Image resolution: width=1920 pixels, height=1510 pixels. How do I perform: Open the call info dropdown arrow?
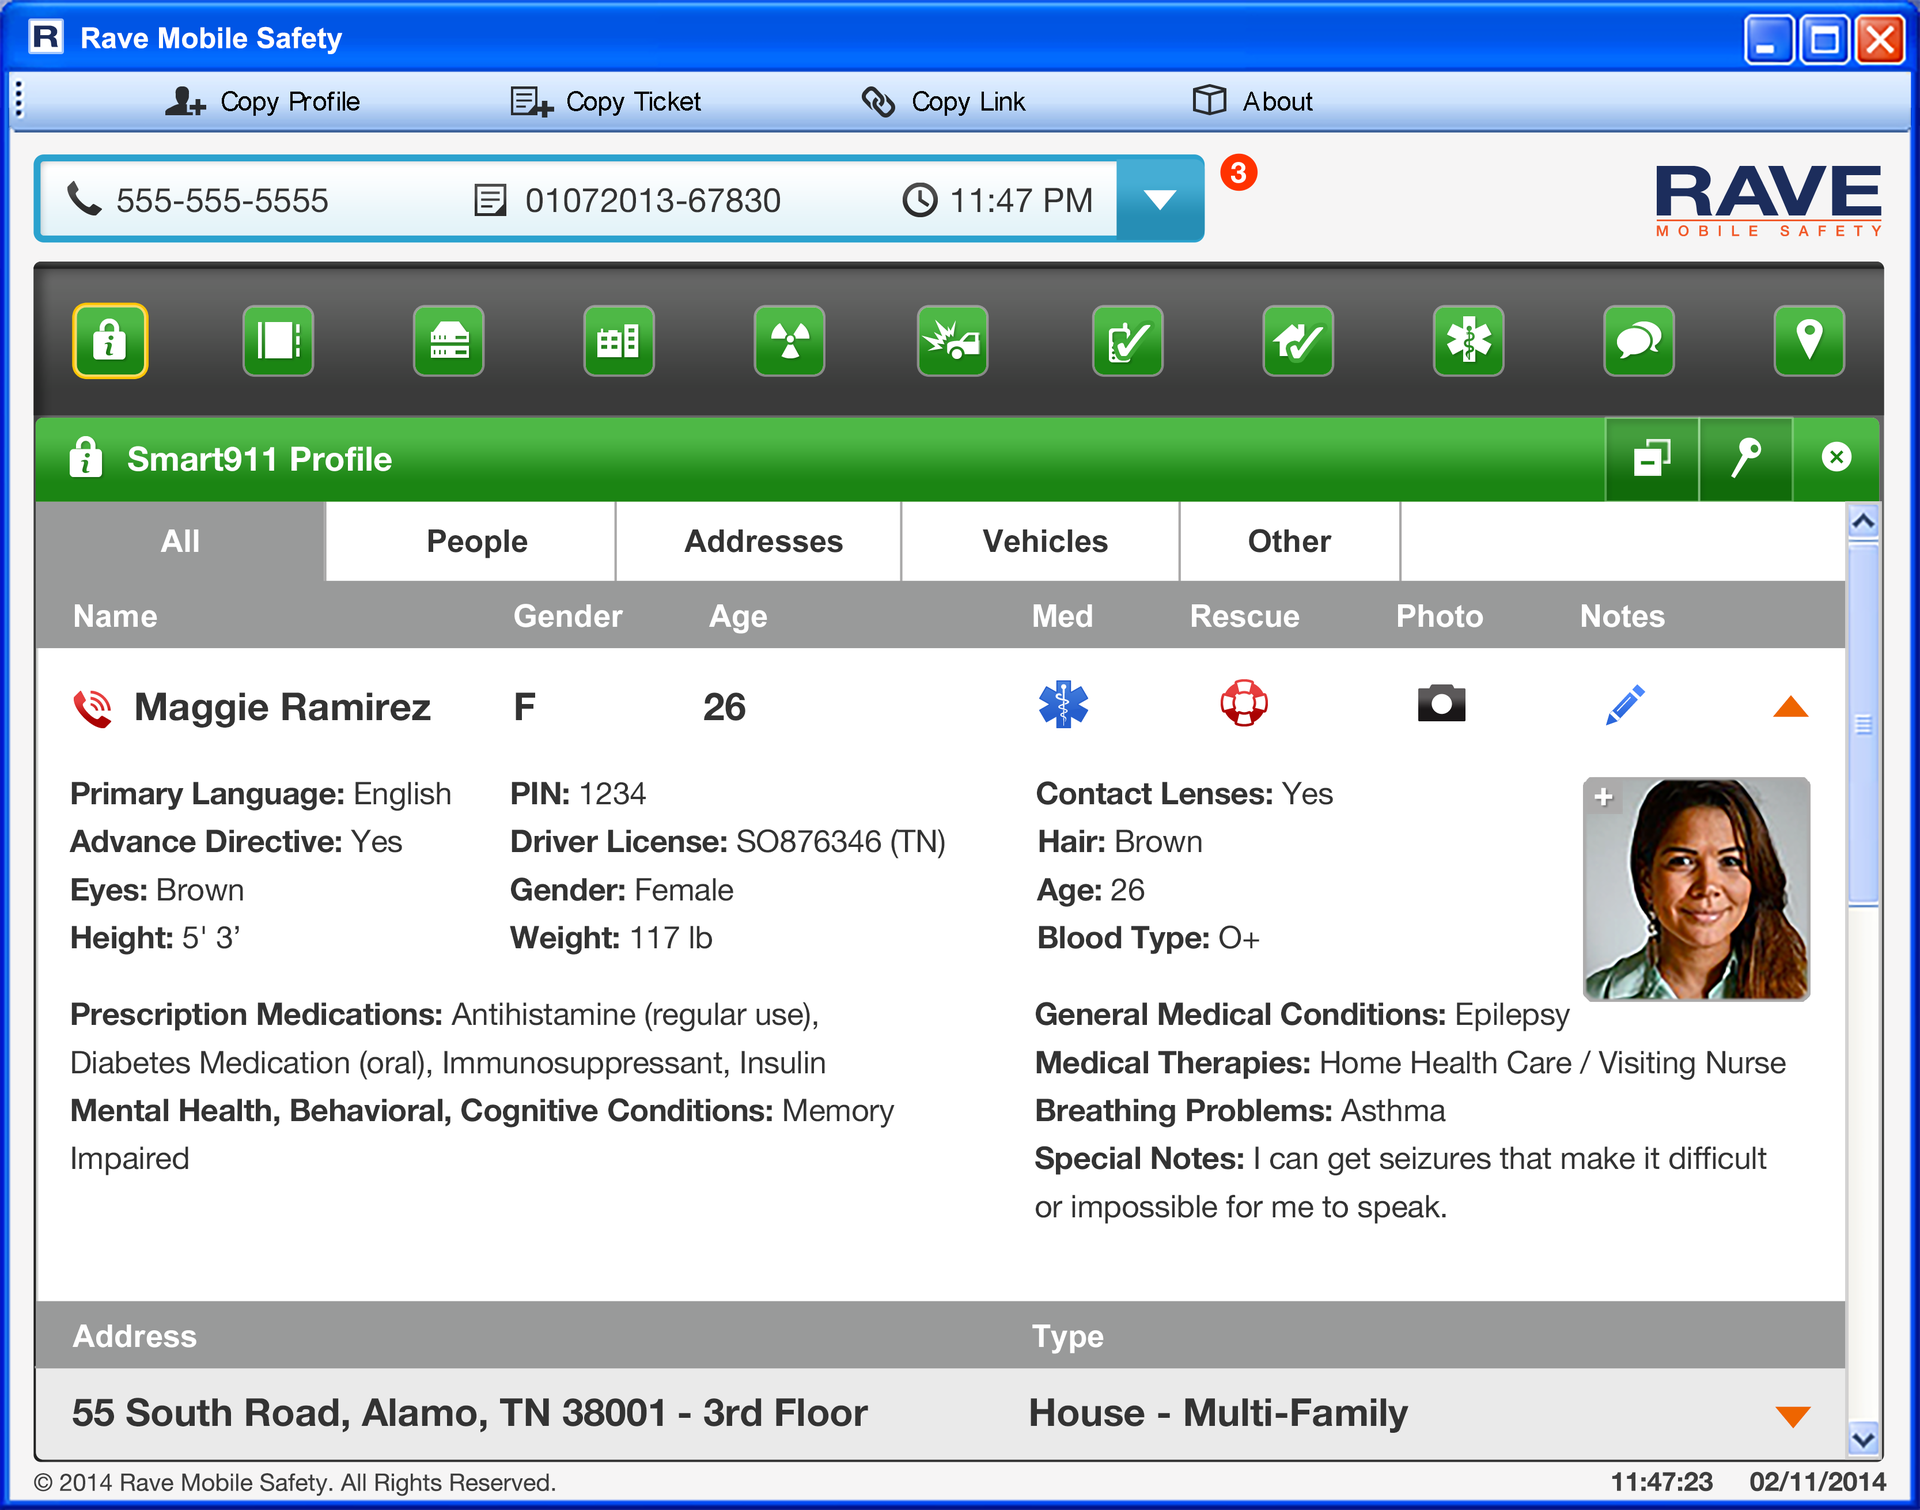point(1160,198)
